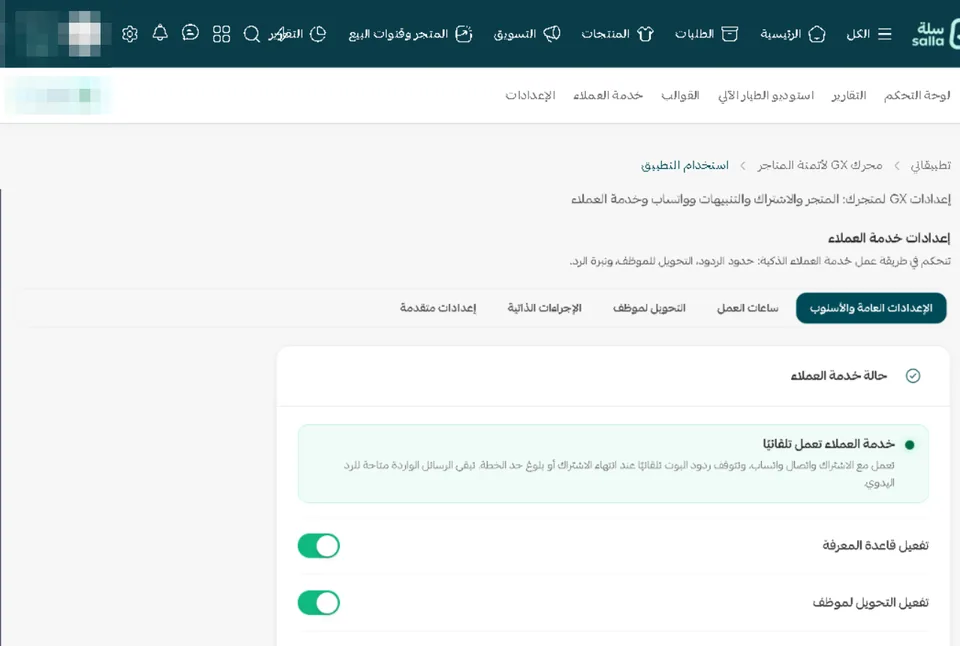Click the home الرئيسية icon
The width and height of the screenshot is (960, 646).
tap(817, 34)
